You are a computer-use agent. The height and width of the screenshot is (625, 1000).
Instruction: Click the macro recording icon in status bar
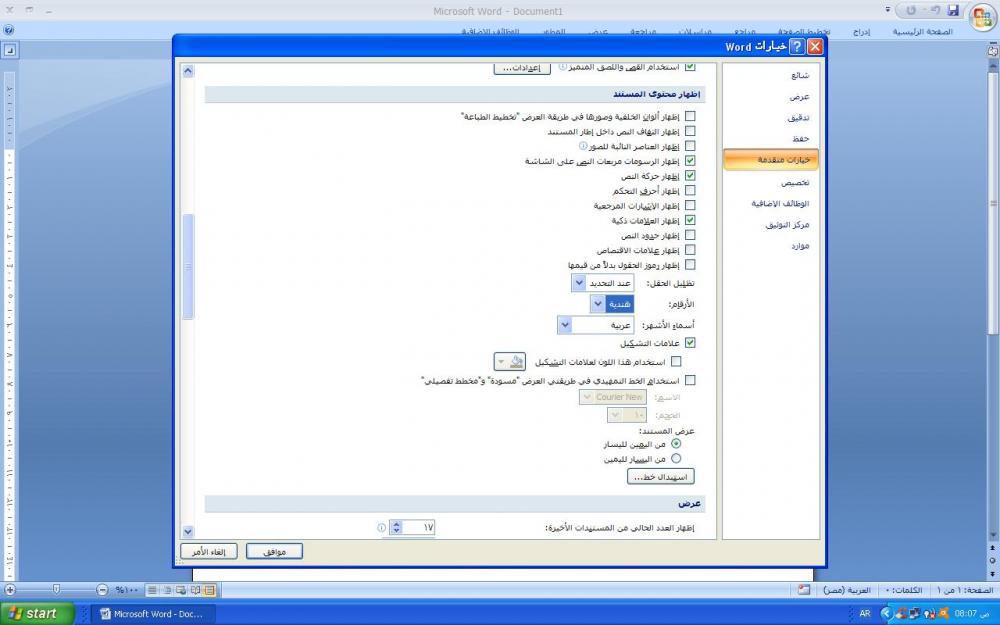804,590
